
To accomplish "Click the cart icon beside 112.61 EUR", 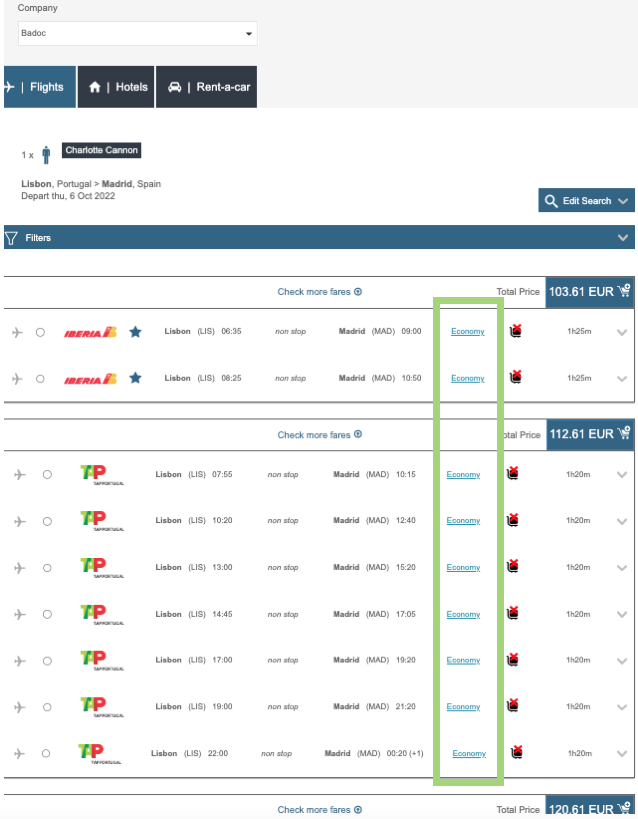I will 625,434.
